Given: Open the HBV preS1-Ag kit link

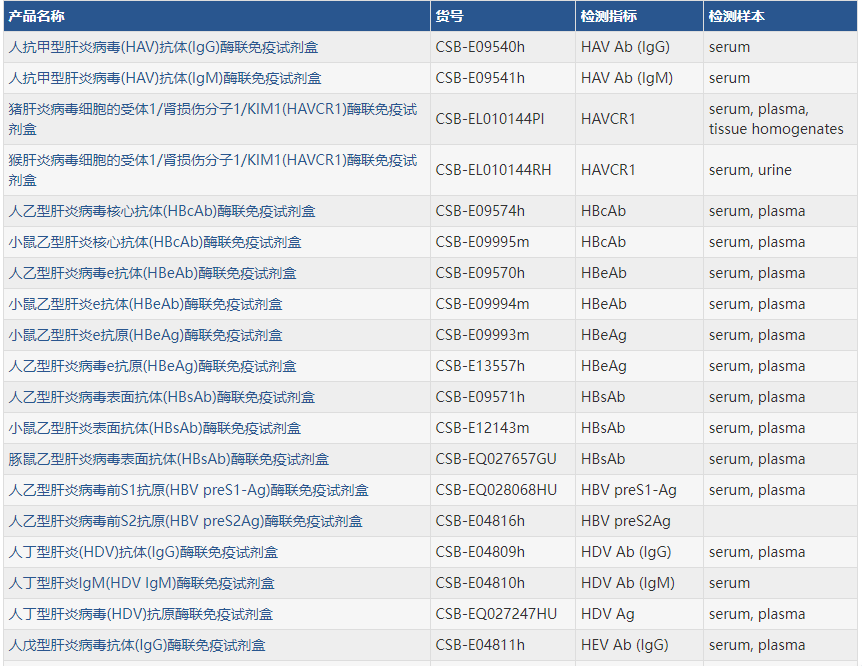Looking at the screenshot, I should coord(188,490).
